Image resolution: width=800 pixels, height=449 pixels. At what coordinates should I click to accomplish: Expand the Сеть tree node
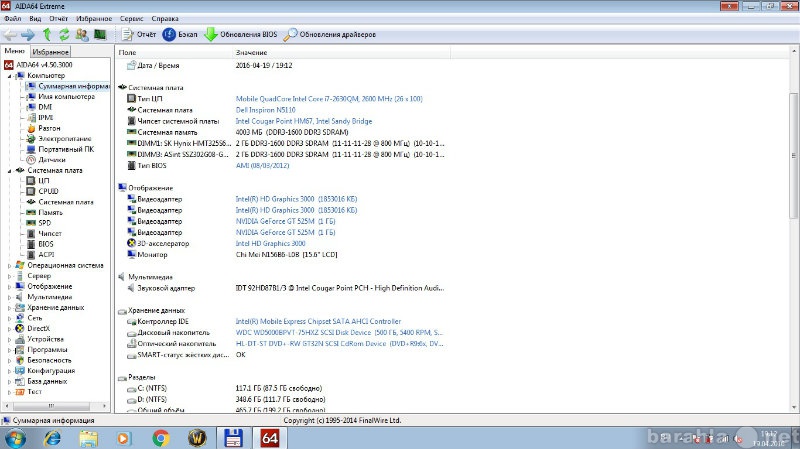pyautogui.click(x=9, y=318)
